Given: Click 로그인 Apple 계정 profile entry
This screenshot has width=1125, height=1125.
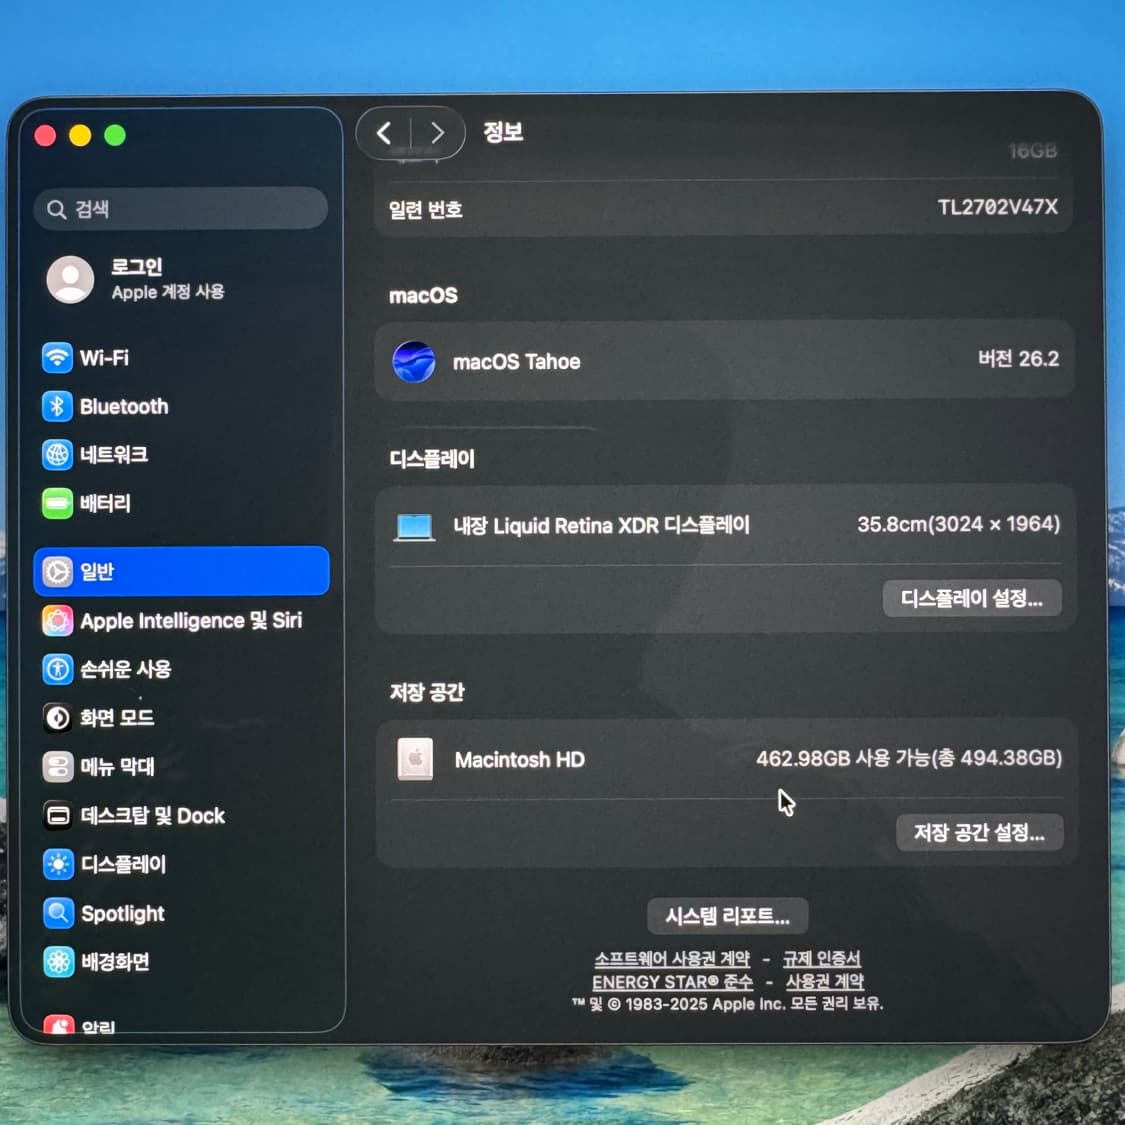Looking at the screenshot, I should pyautogui.click(x=140, y=279).
